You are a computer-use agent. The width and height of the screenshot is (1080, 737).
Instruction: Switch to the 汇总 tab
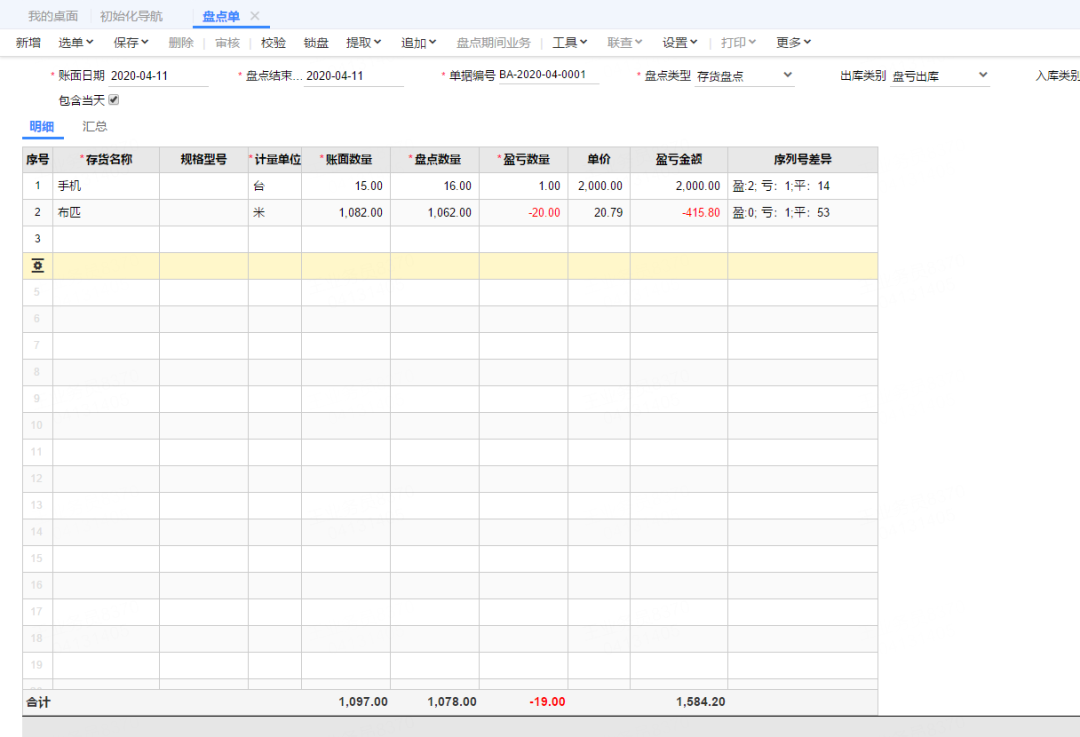(95, 126)
